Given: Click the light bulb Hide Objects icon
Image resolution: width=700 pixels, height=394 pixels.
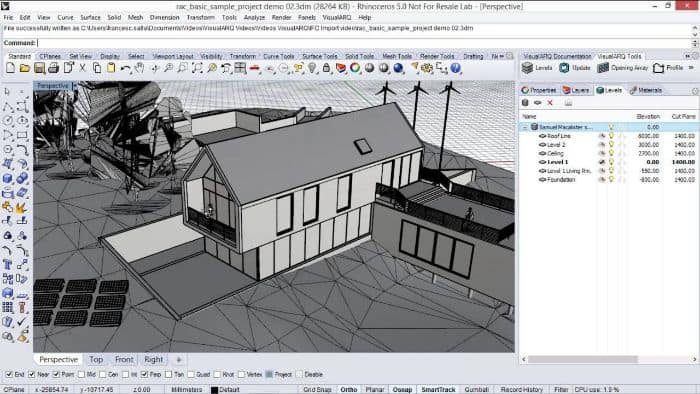Looking at the screenshot, I should coord(312,68).
